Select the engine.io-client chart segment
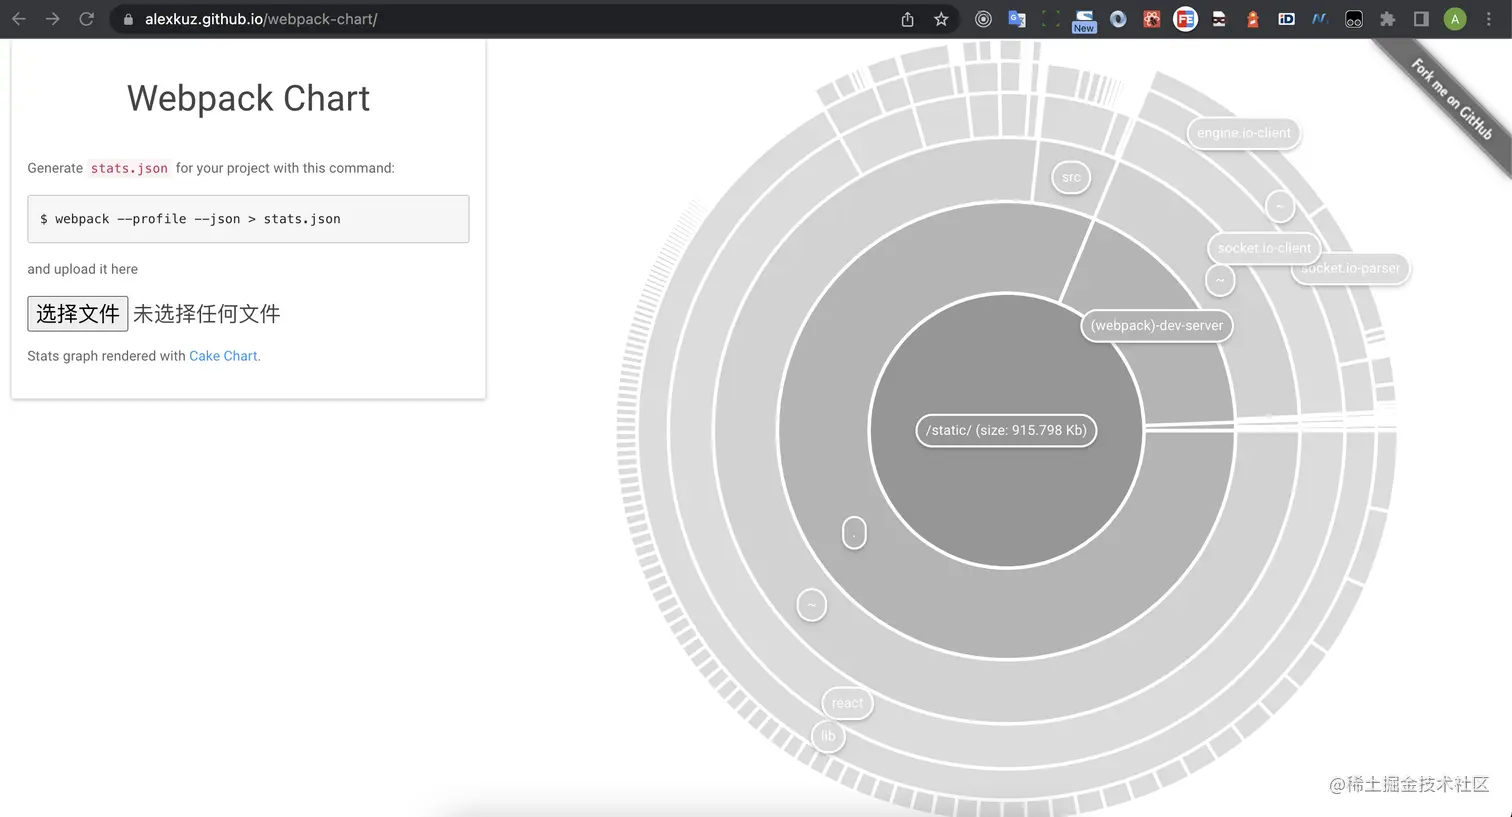This screenshot has height=817, width=1512. tap(1244, 133)
